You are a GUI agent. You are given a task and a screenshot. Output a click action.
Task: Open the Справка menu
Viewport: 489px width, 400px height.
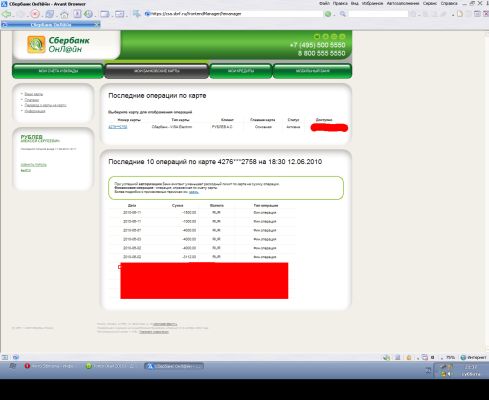point(449,3)
